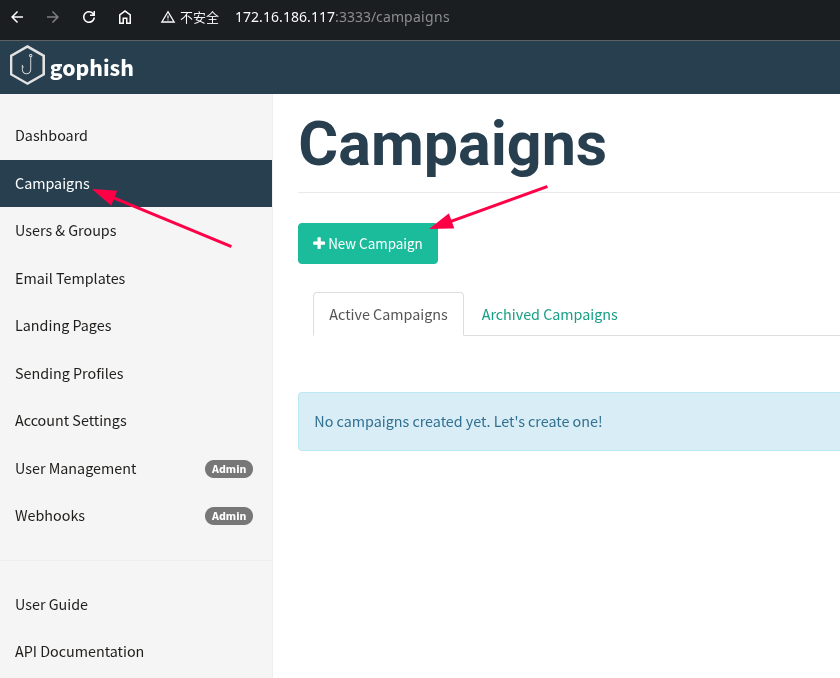Image resolution: width=840 pixels, height=678 pixels.
Task: Open Users & Groups page
Action: pyautogui.click(x=66, y=231)
